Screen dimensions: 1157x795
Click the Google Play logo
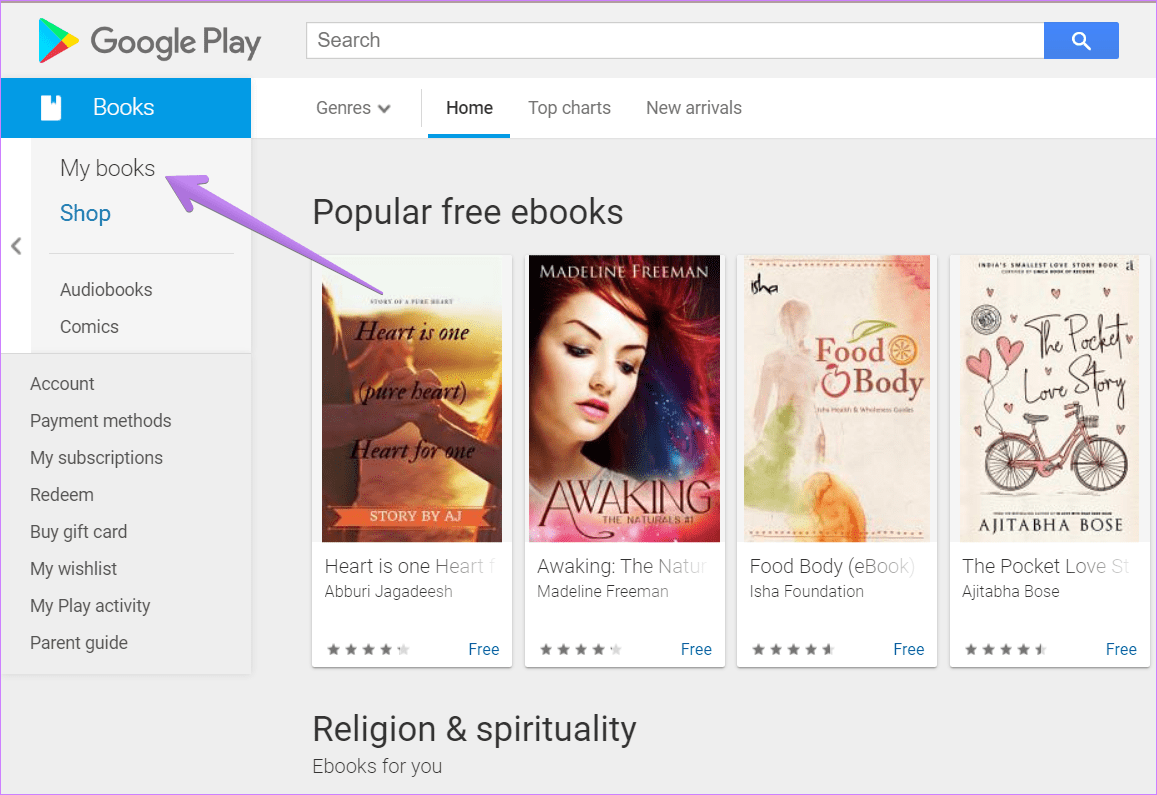point(150,41)
